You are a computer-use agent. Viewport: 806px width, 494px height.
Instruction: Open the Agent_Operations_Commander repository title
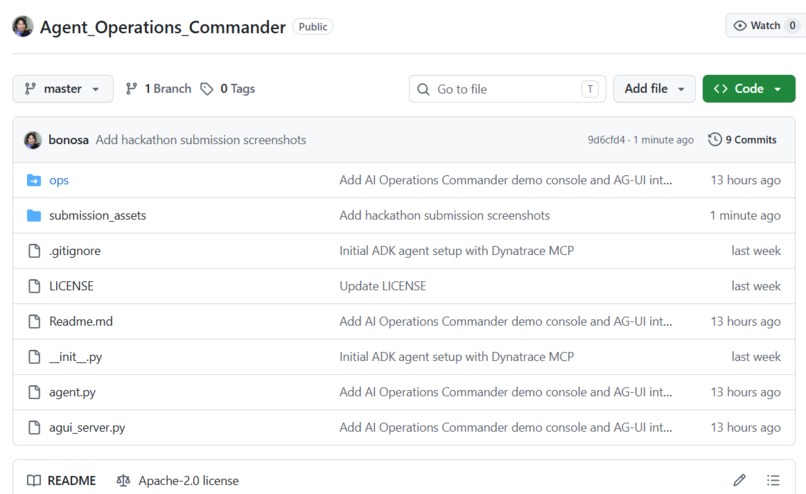(x=162, y=27)
